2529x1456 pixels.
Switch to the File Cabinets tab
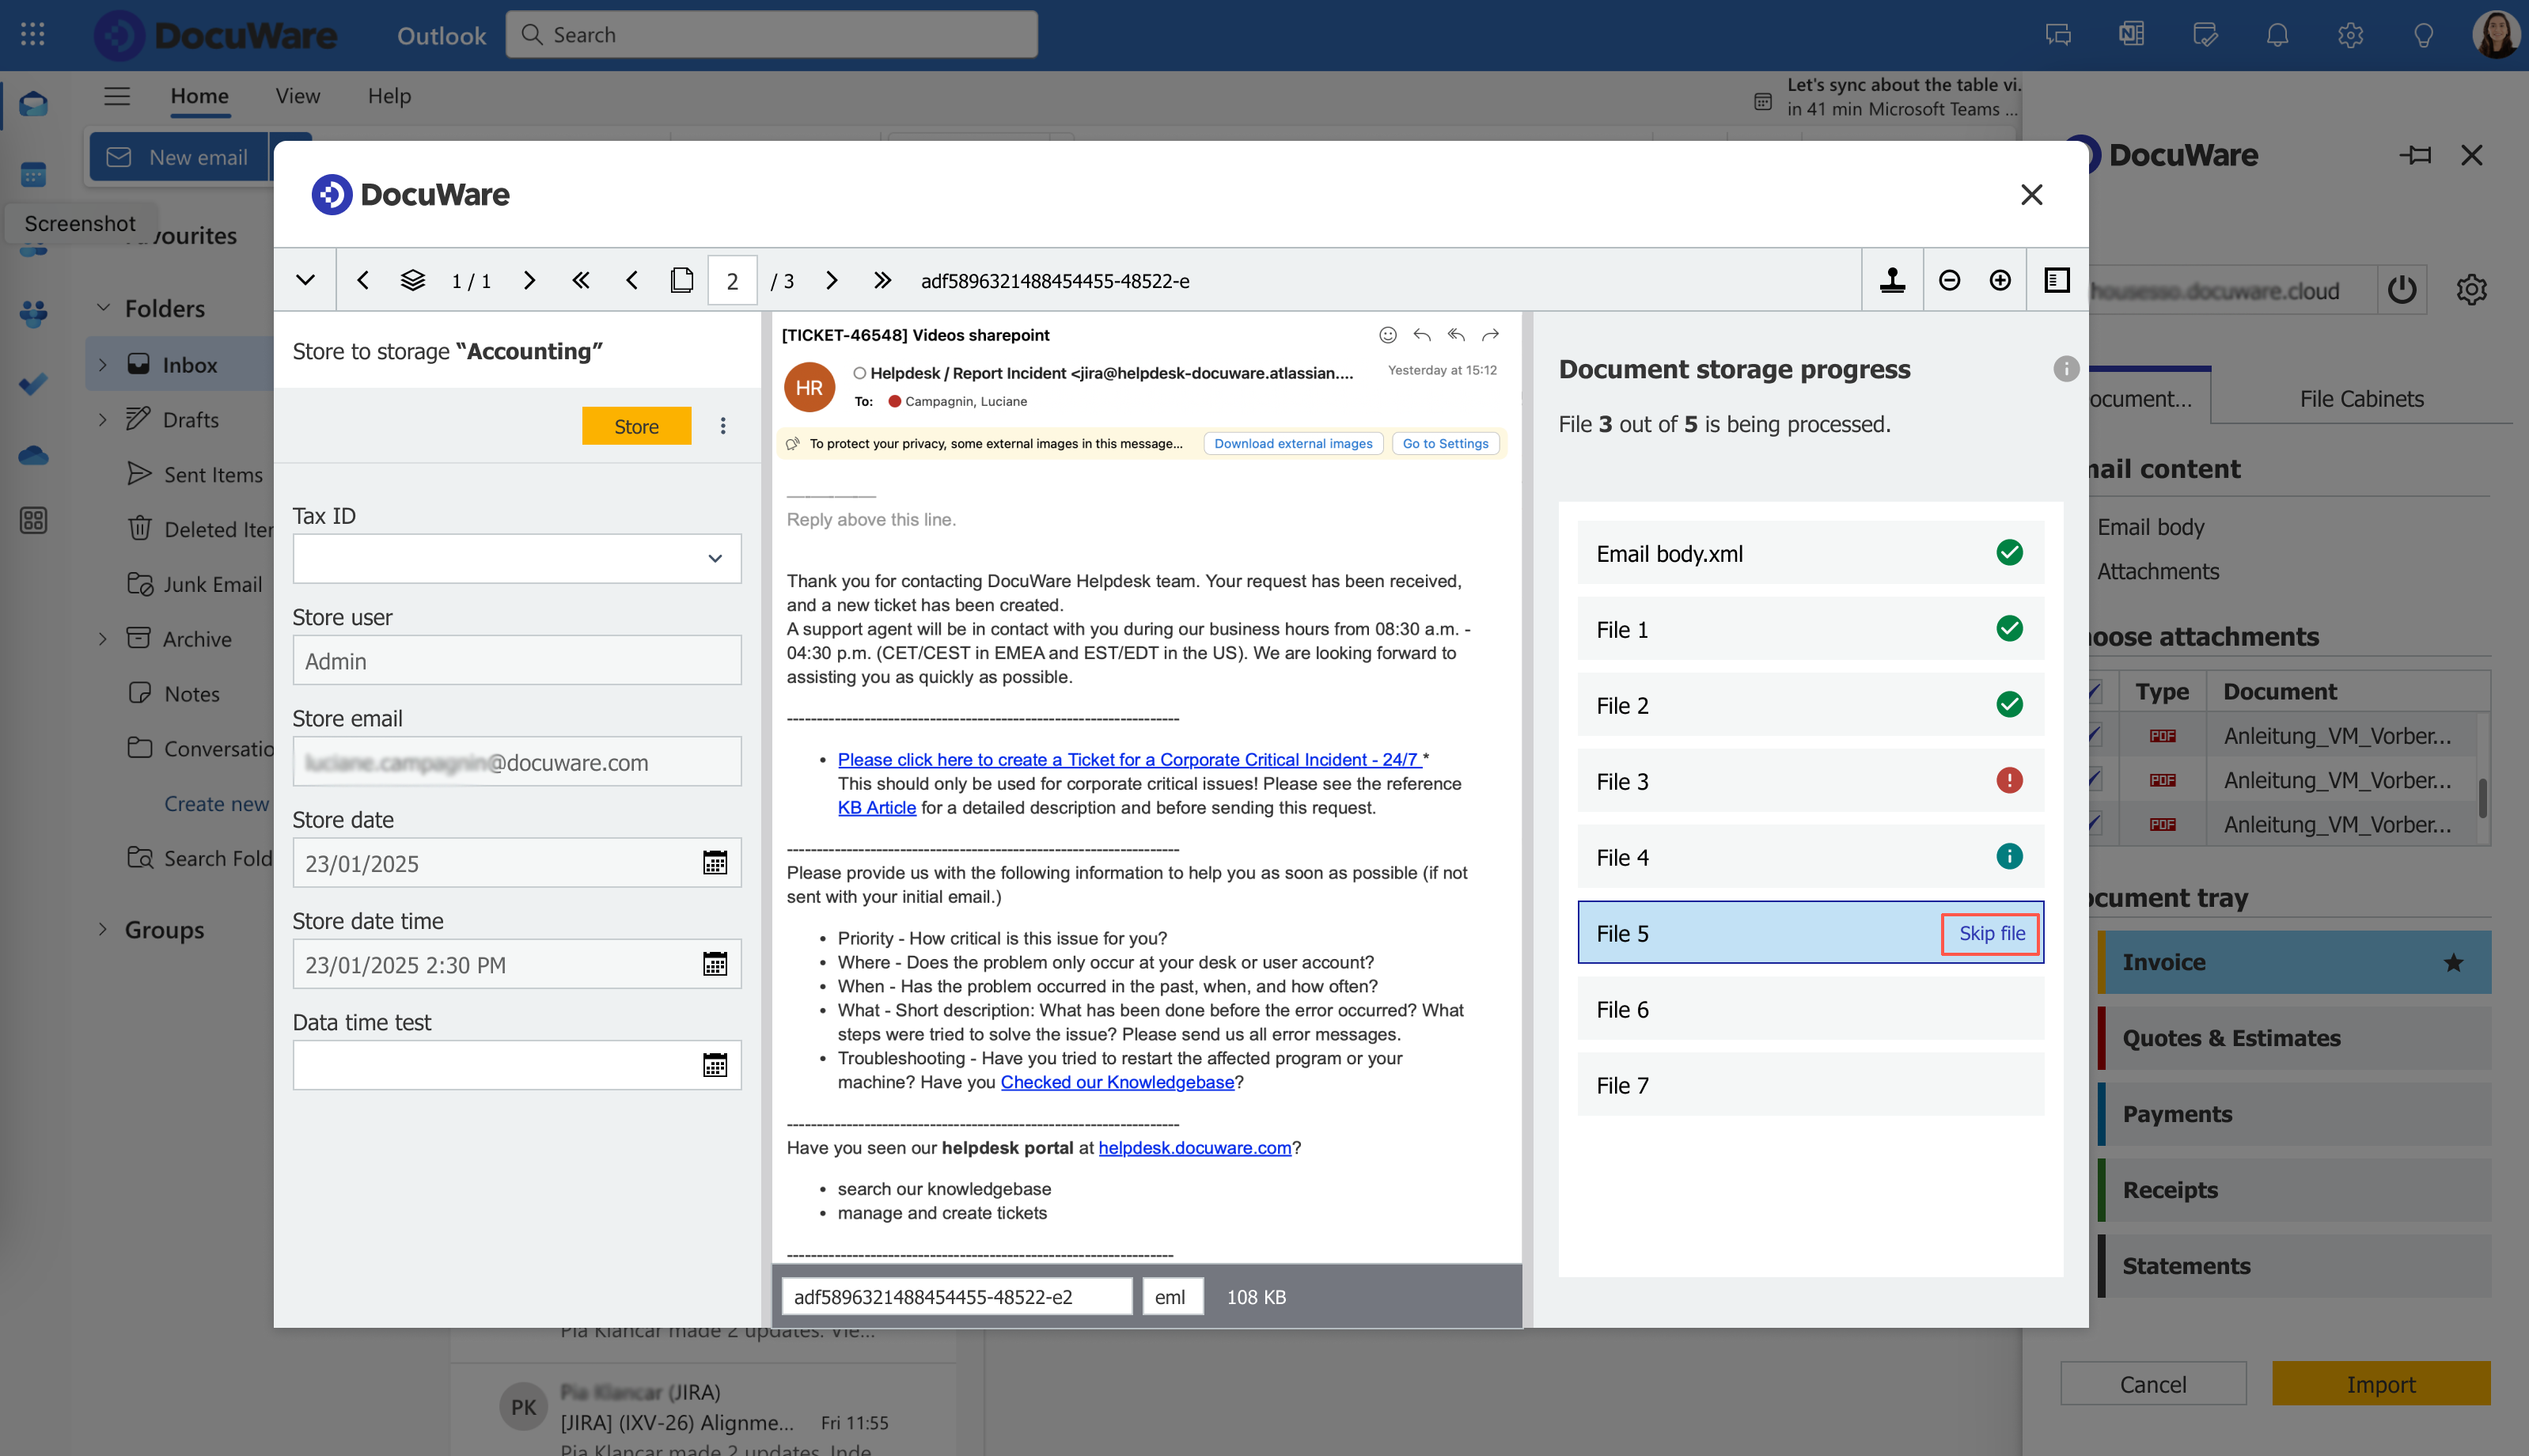pos(2360,397)
